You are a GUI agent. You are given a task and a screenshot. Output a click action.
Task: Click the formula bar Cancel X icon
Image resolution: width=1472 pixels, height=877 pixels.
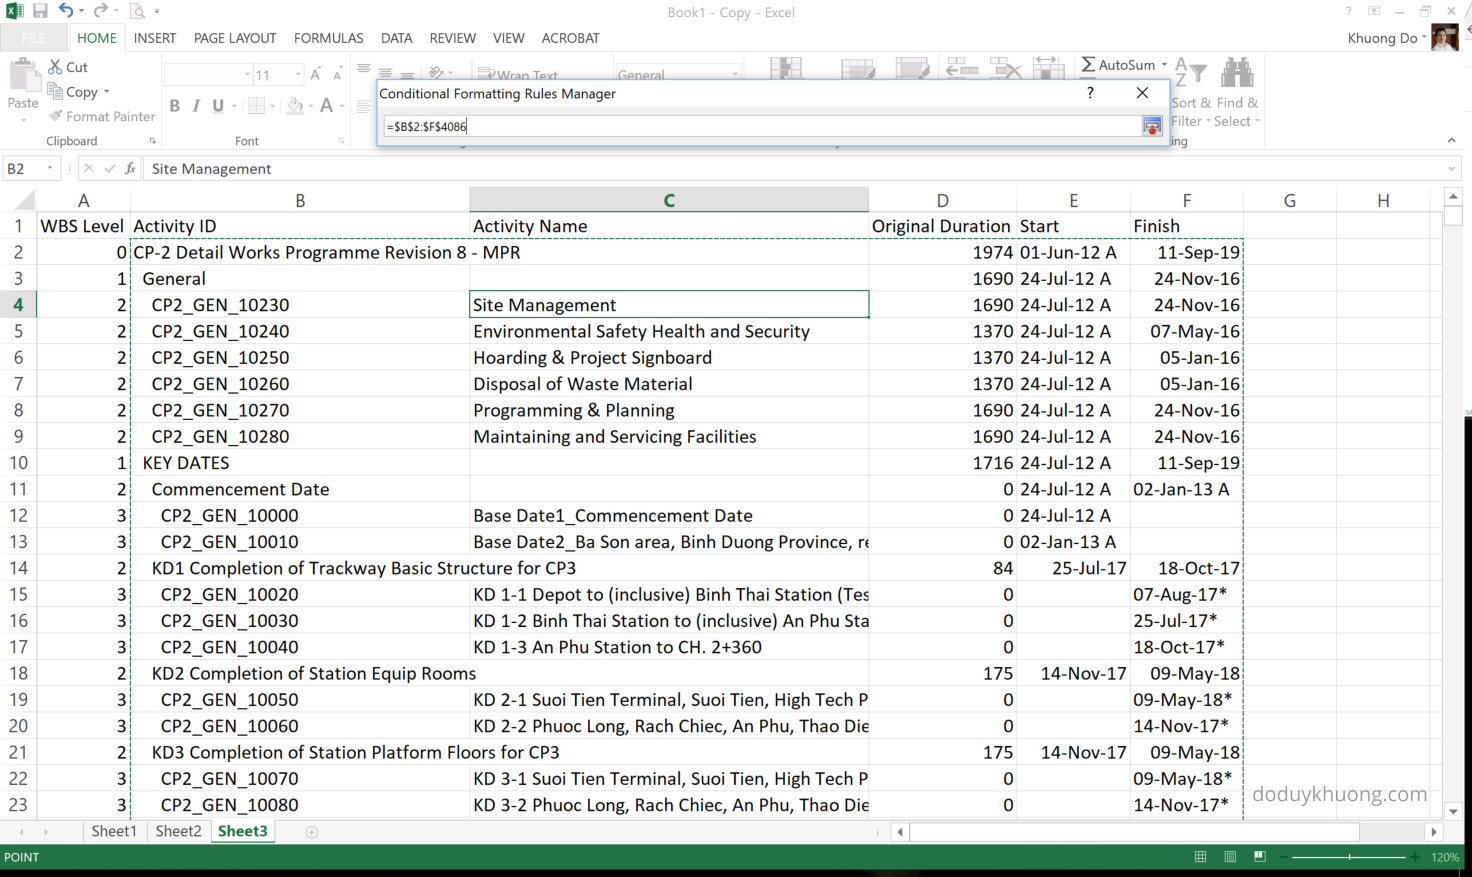89,168
